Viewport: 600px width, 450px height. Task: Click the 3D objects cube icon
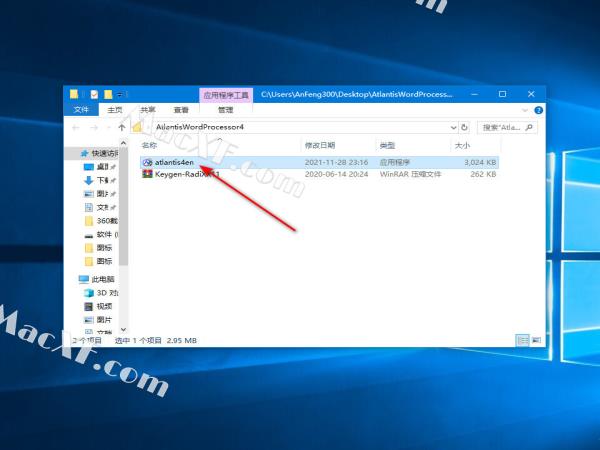(x=88, y=293)
